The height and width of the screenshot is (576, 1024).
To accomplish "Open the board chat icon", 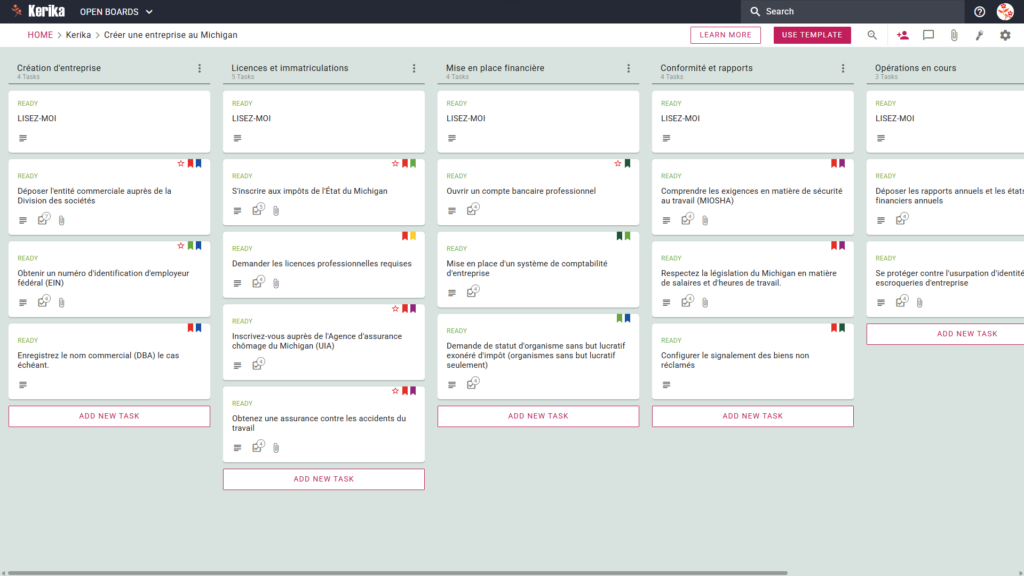I will (928, 35).
